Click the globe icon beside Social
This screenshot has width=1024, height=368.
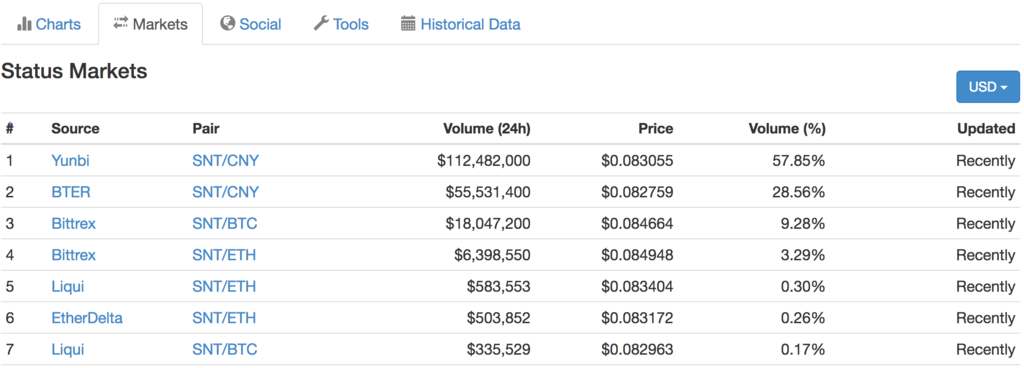tap(227, 24)
